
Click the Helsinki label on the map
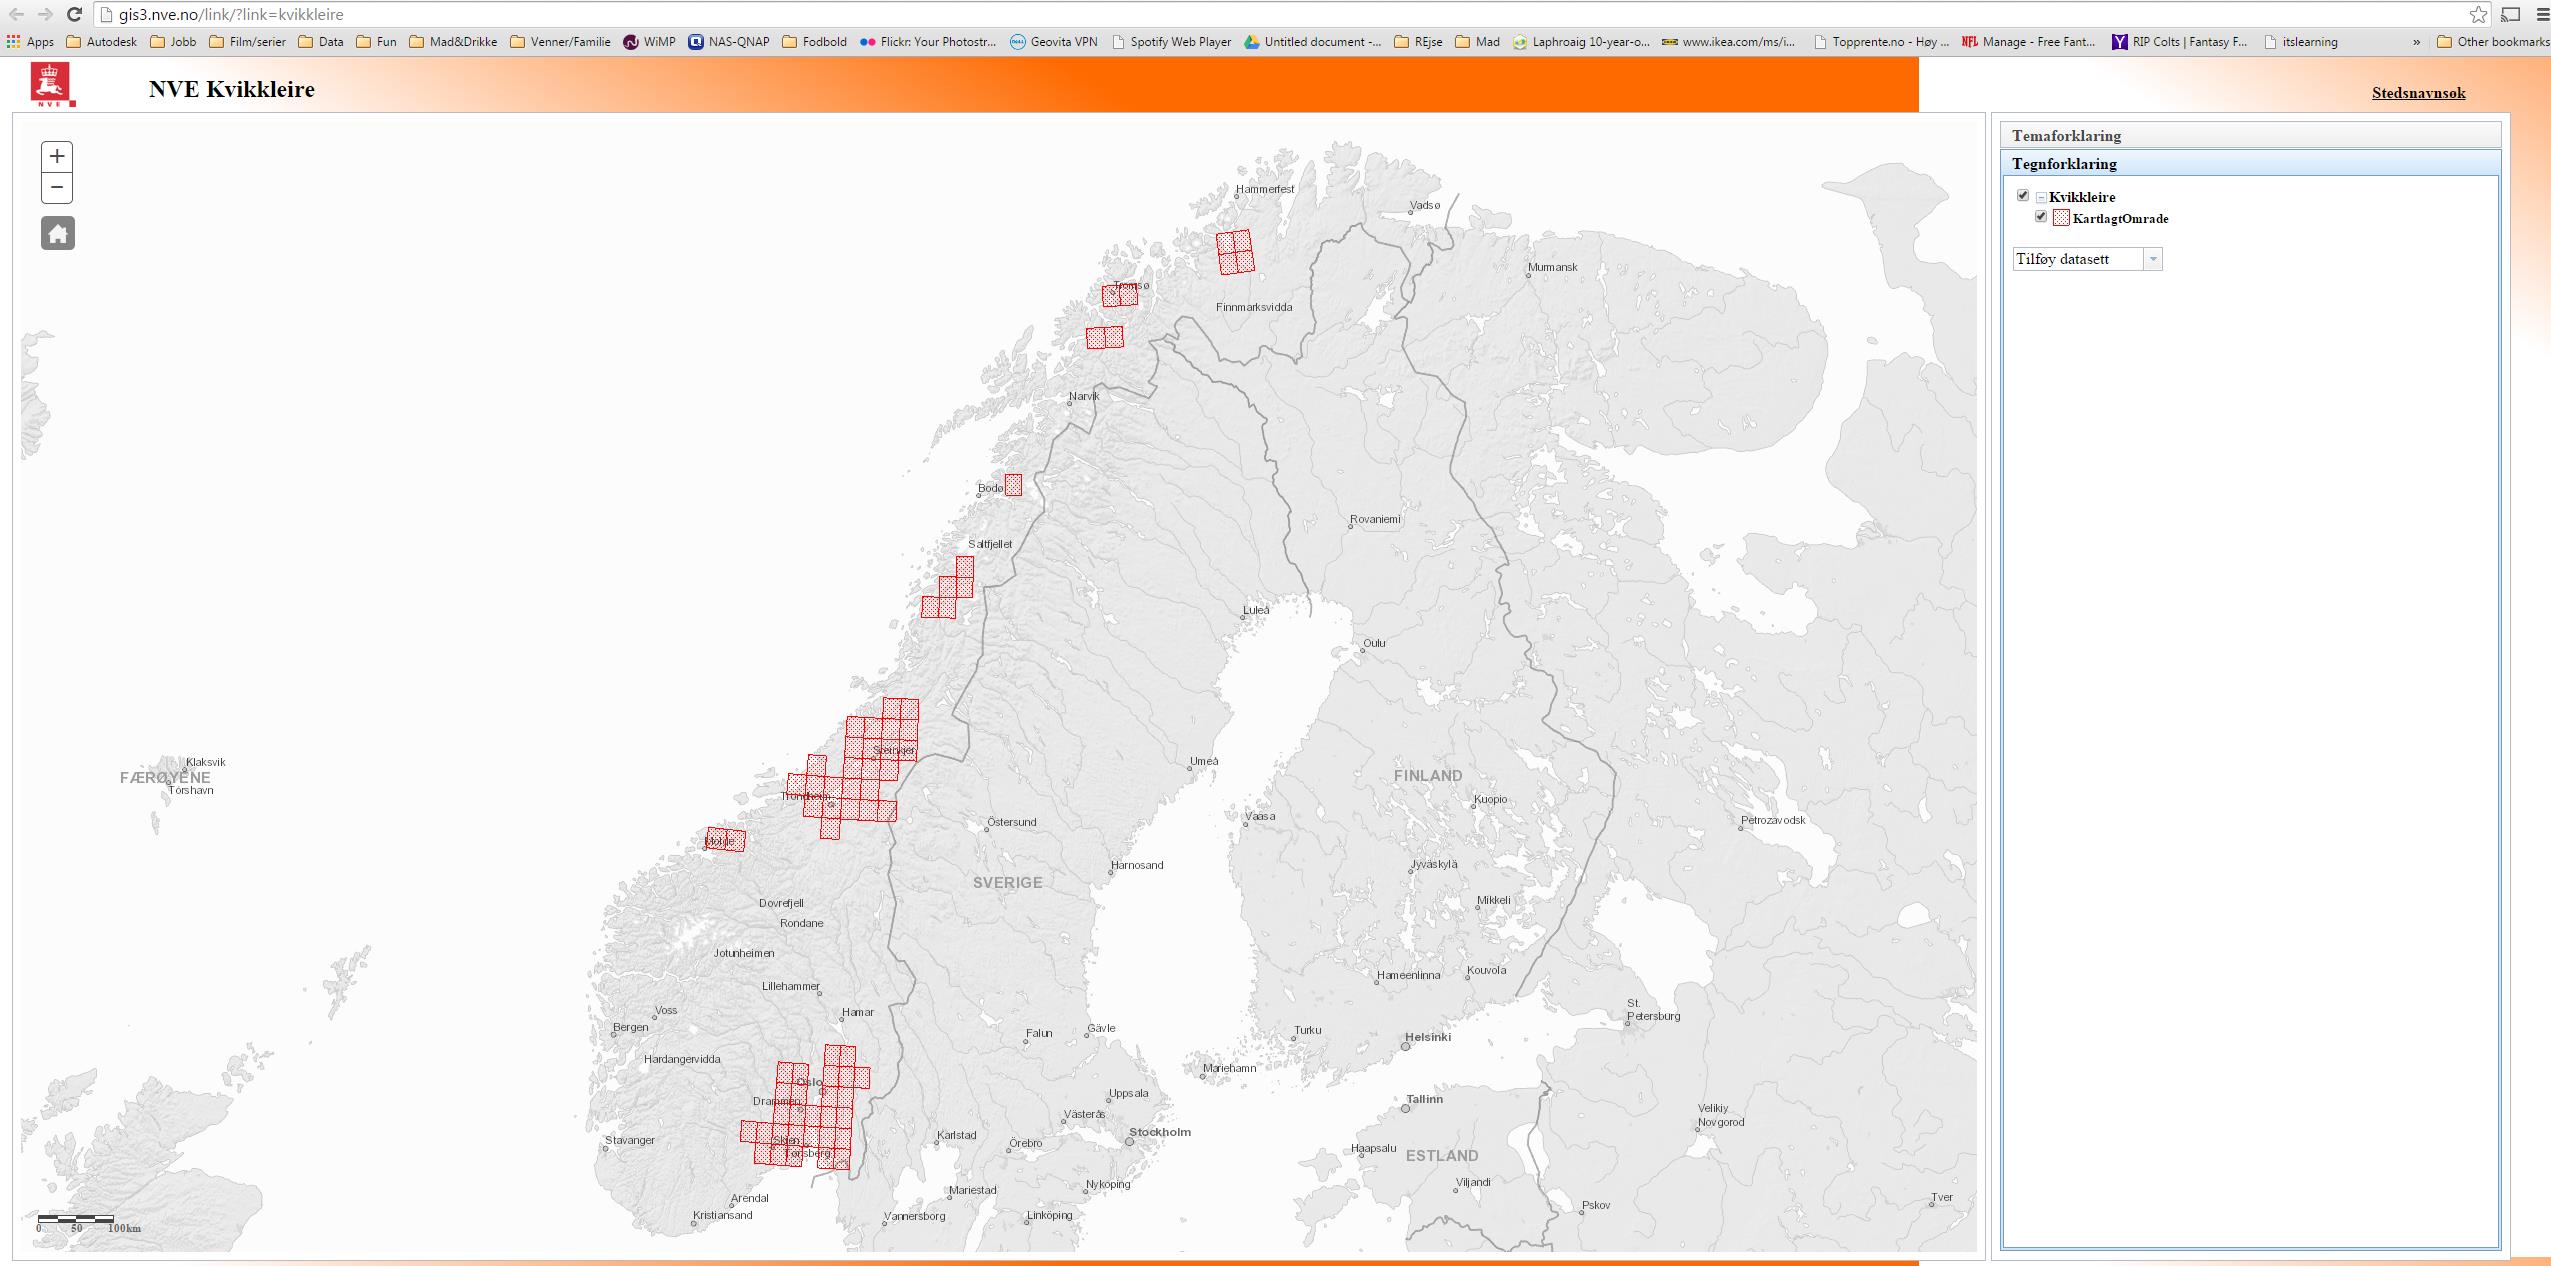1428,1037
